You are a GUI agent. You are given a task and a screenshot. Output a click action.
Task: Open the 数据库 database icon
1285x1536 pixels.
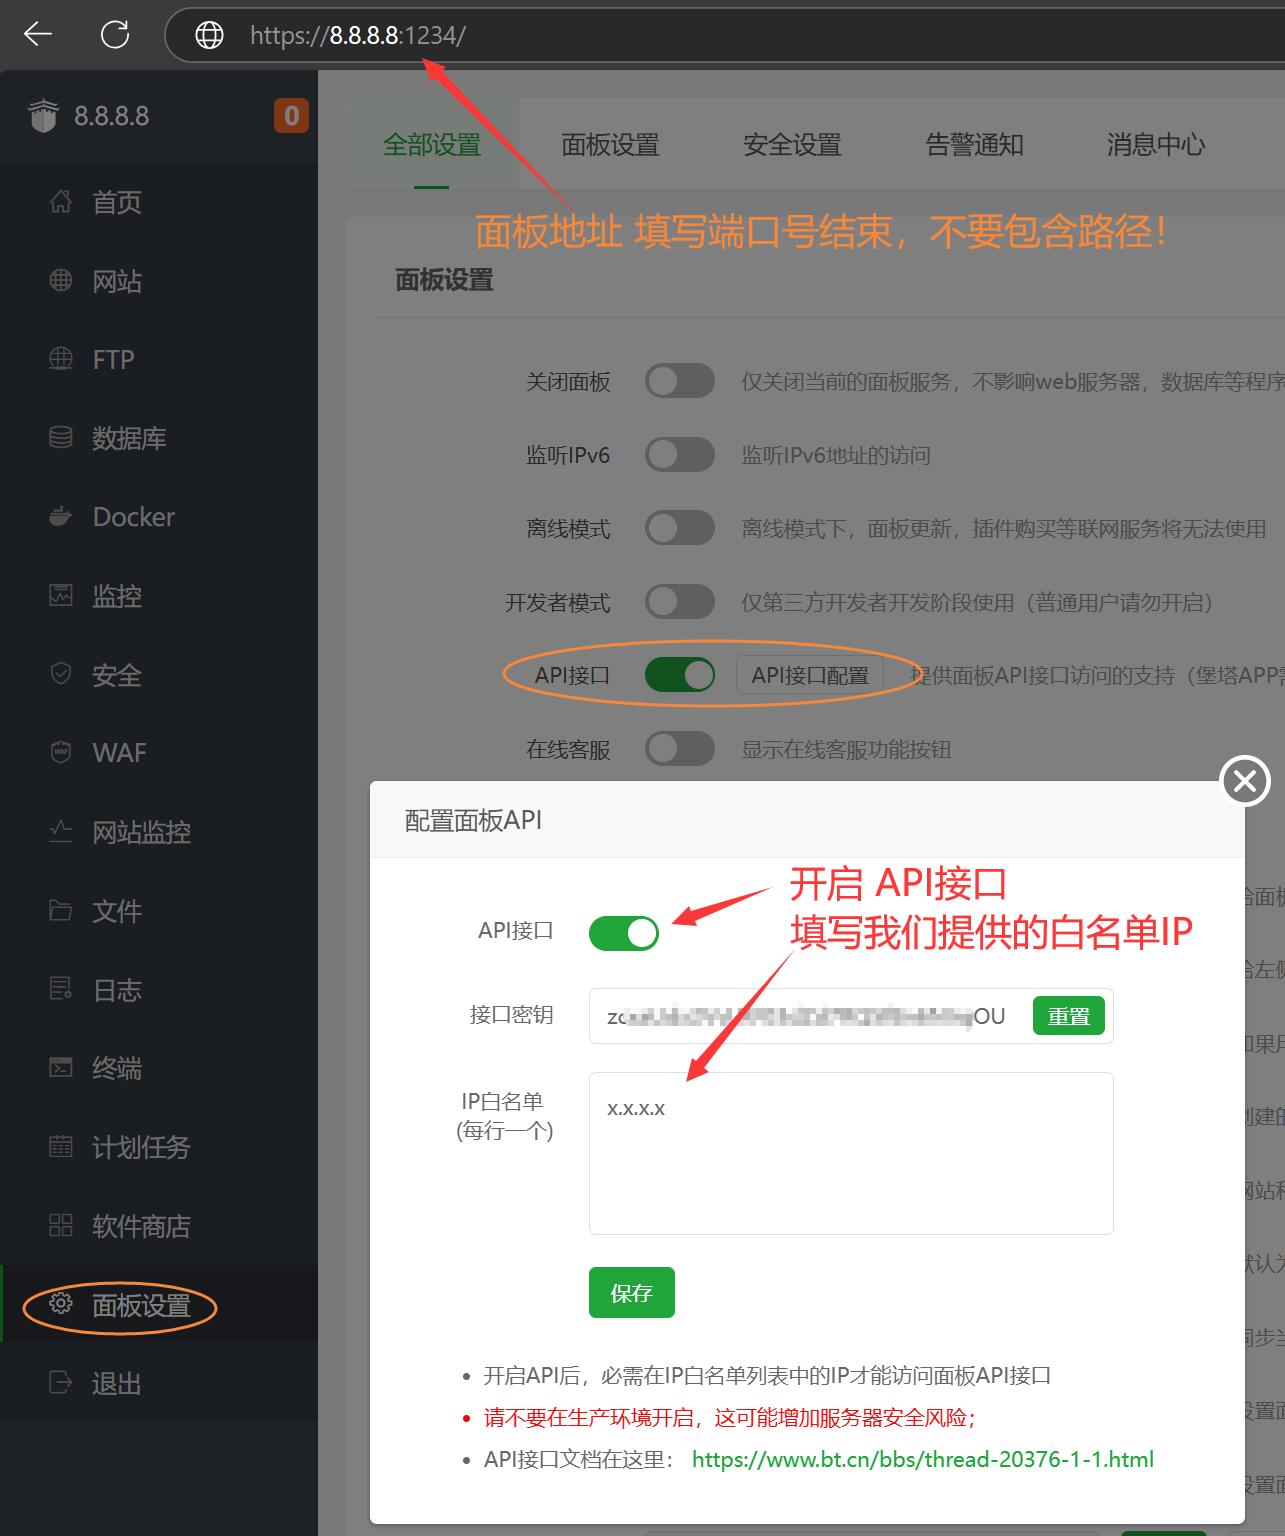(x=61, y=438)
